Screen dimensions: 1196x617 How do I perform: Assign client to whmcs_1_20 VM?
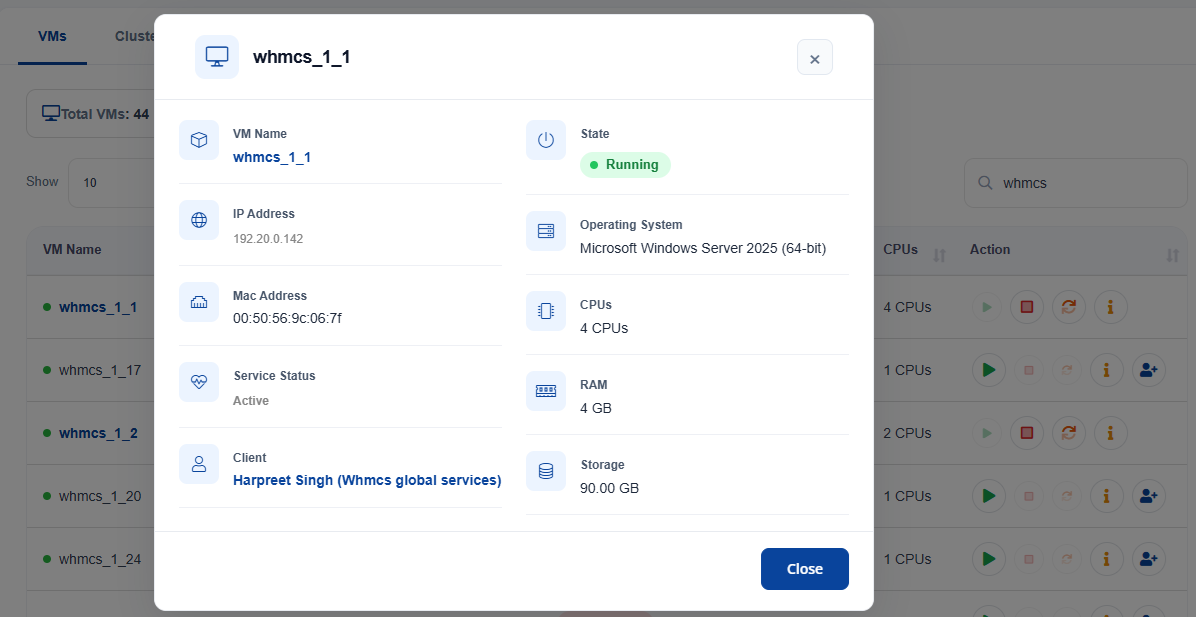(x=1149, y=496)
